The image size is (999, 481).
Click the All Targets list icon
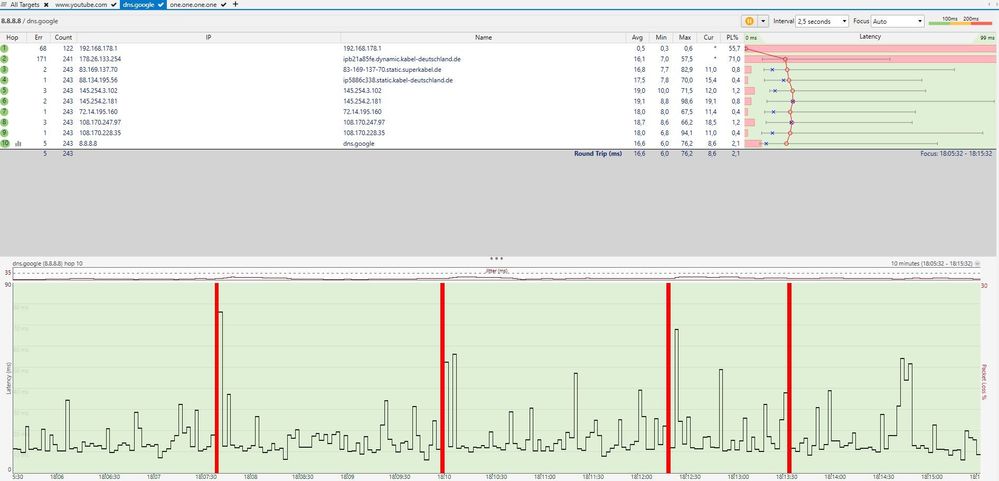coord(4,4)
